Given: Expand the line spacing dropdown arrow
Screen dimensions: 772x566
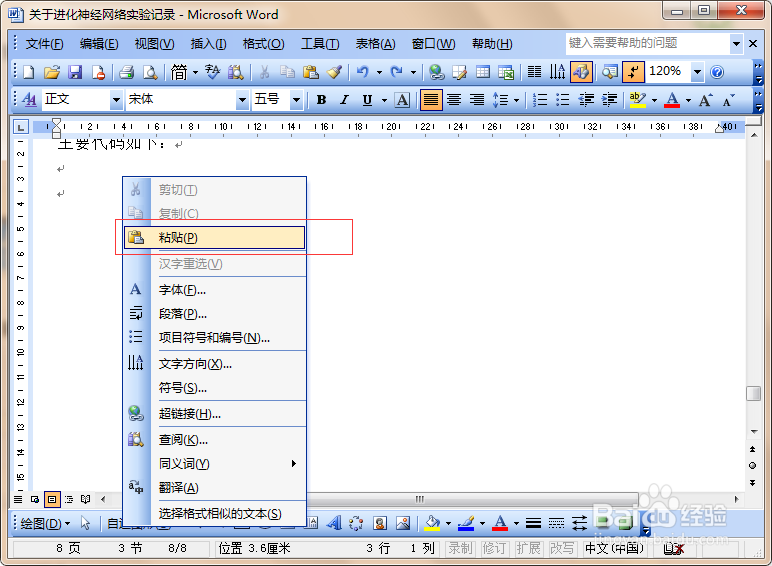Looking at the screenshot, I should (516, 100).
